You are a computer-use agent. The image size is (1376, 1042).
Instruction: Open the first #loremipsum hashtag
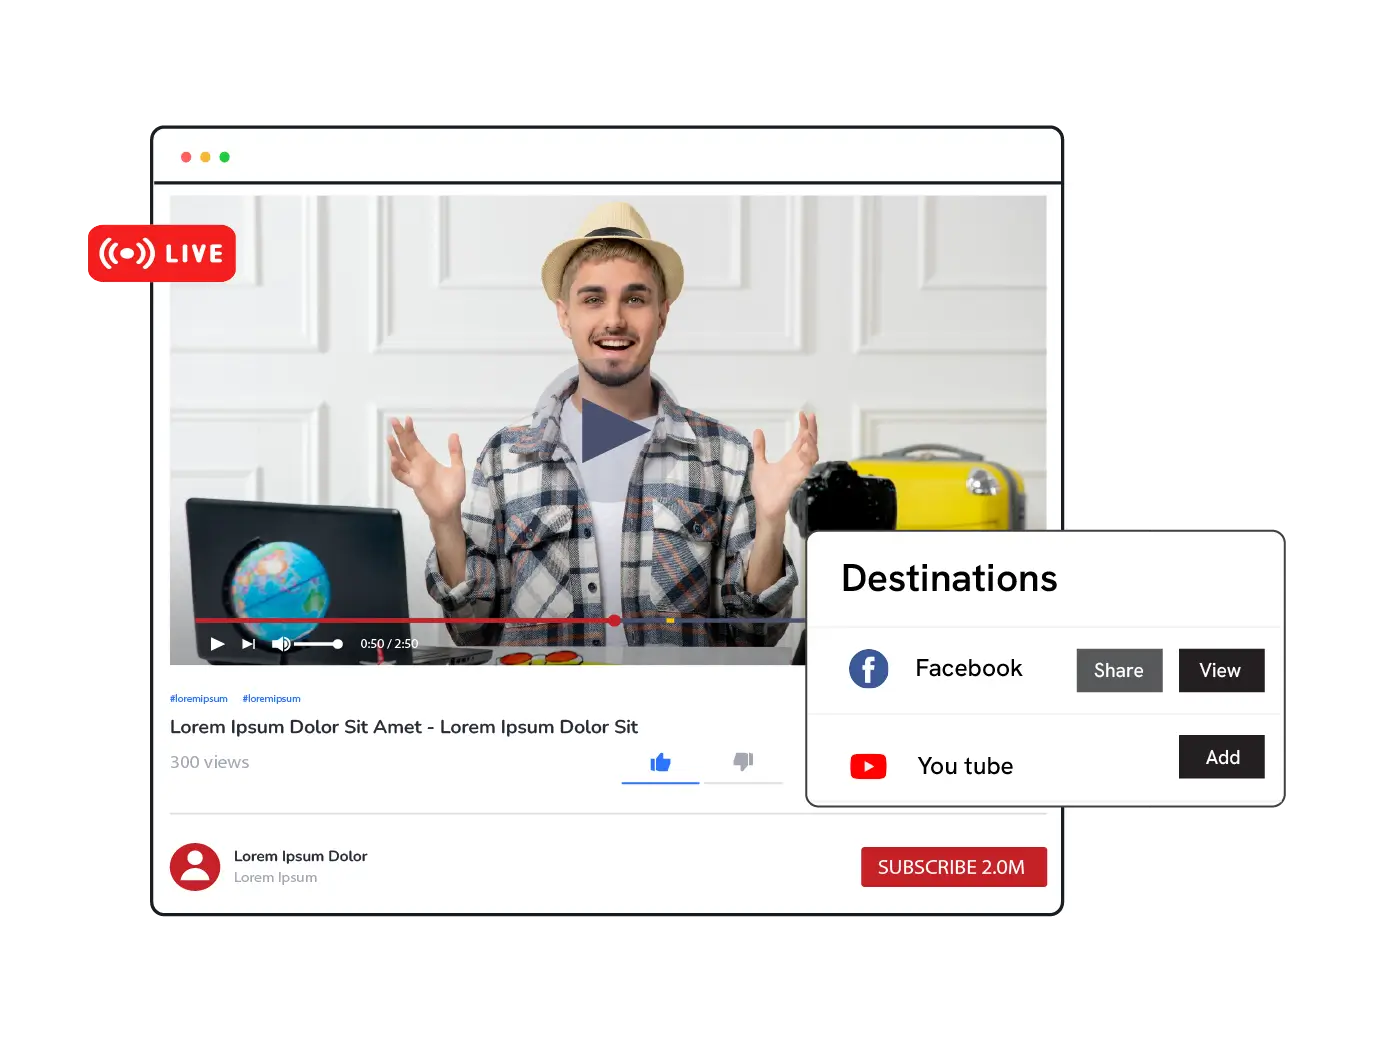click(199, 699)
